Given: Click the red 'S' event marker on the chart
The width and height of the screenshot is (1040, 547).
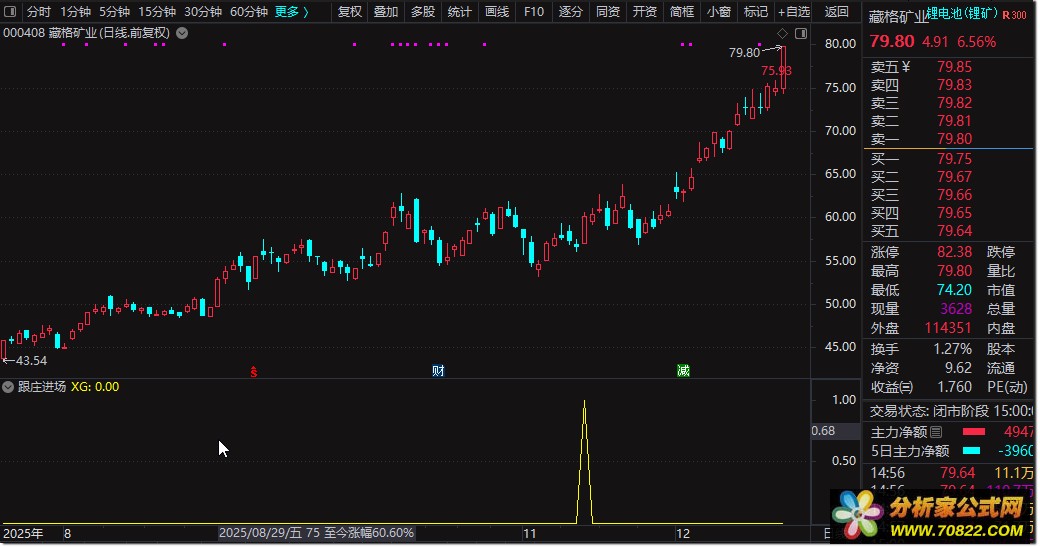Looking at the screenshot, I should click(x=254, y=371).
